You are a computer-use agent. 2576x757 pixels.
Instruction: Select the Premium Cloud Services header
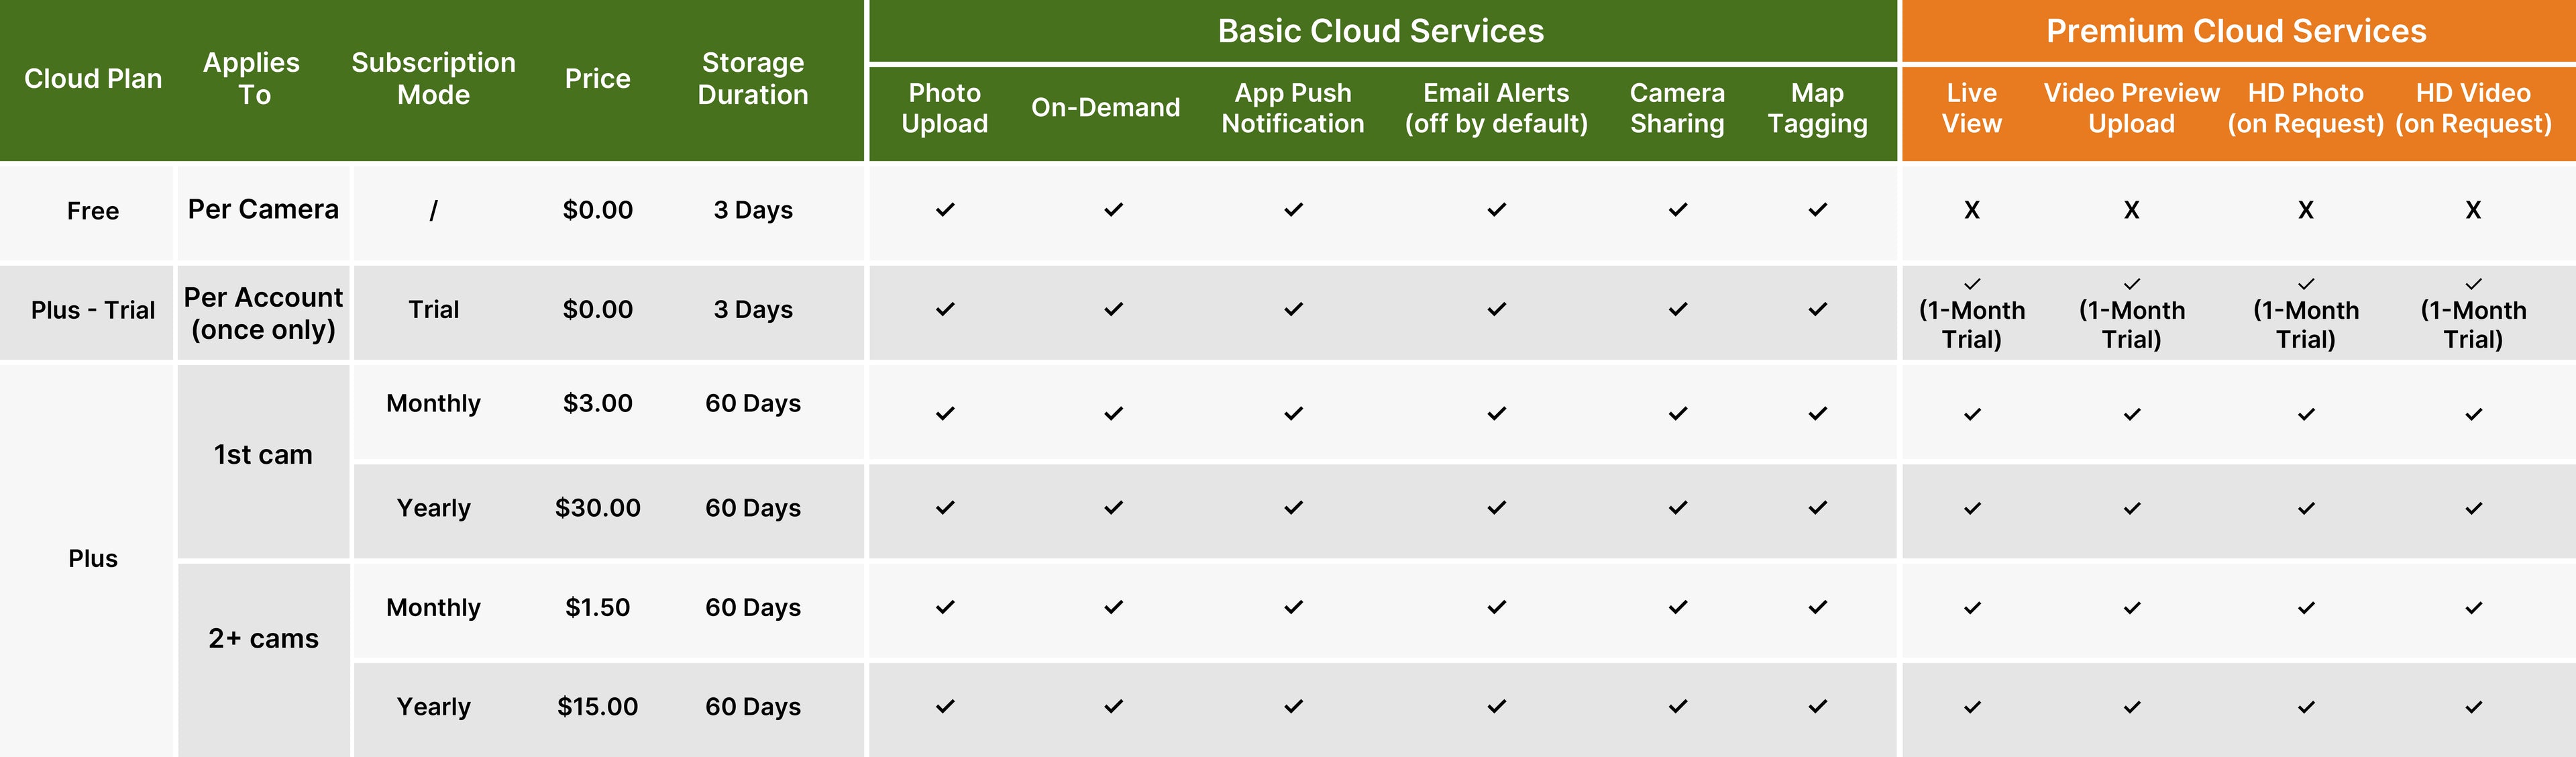(x=2236, y=31)
